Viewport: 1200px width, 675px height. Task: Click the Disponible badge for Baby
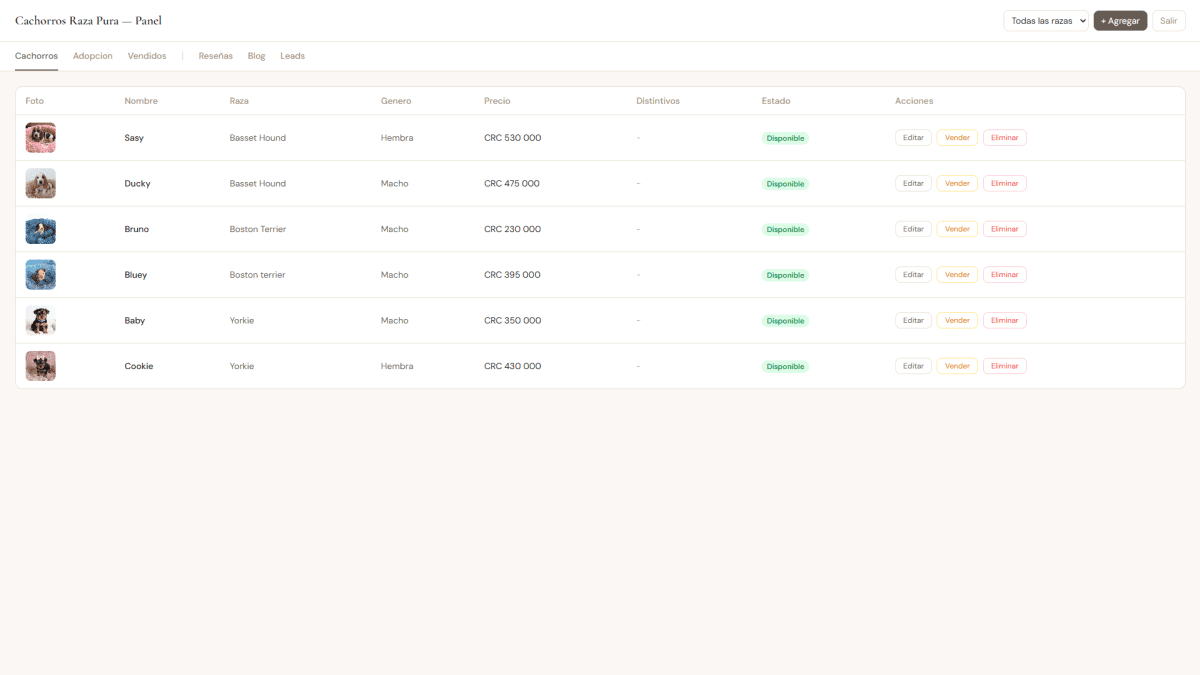click(785, 321)
